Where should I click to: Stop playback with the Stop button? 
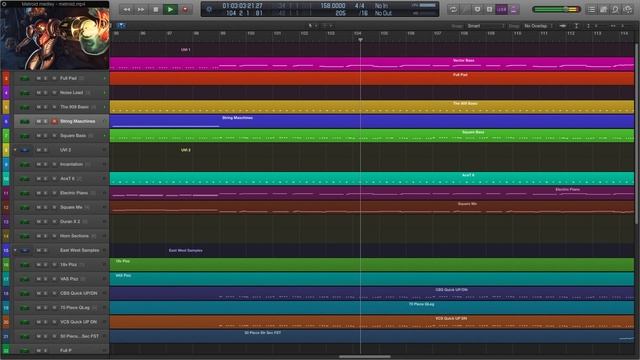coord(156,9)
